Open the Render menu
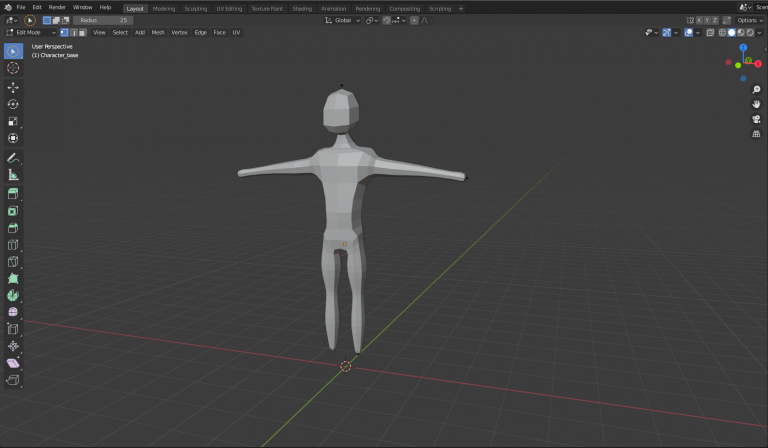Image resolution: width=768 pixels, height=448 pixels. click(57, 7)
